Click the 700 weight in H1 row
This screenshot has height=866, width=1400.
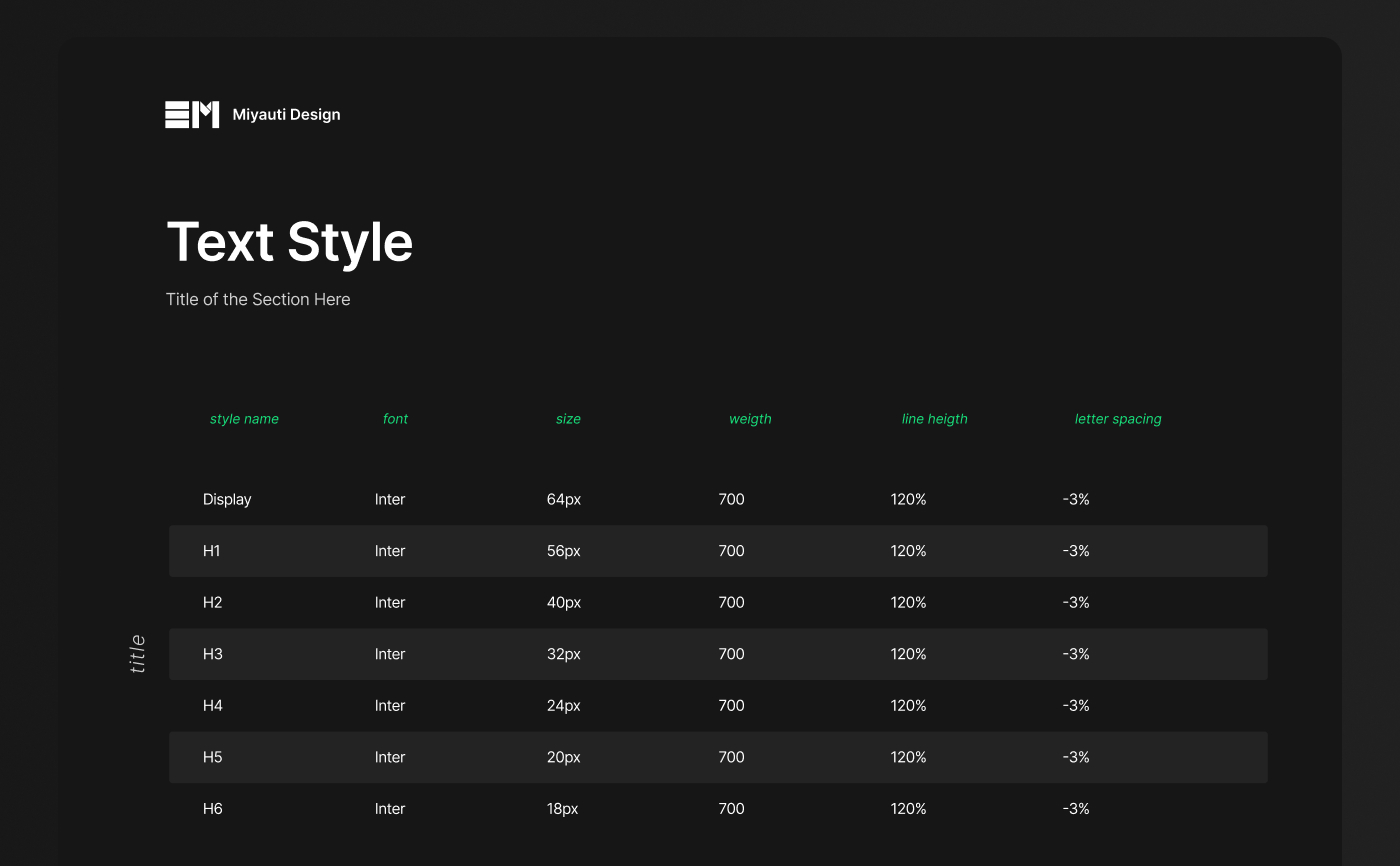click(731, 551)
